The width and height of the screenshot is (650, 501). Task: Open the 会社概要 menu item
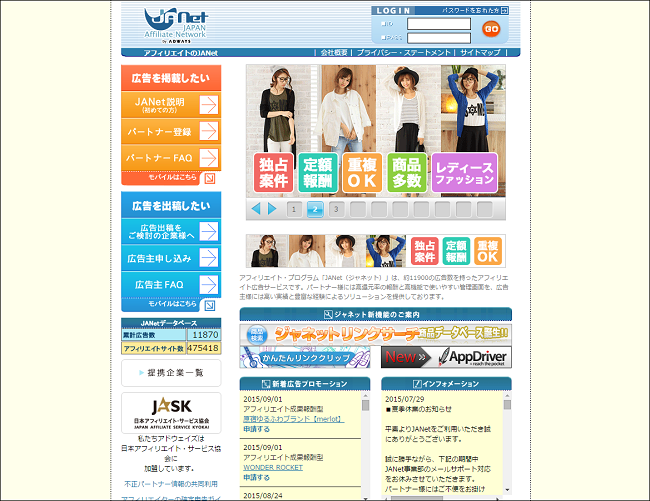point(334,53)
